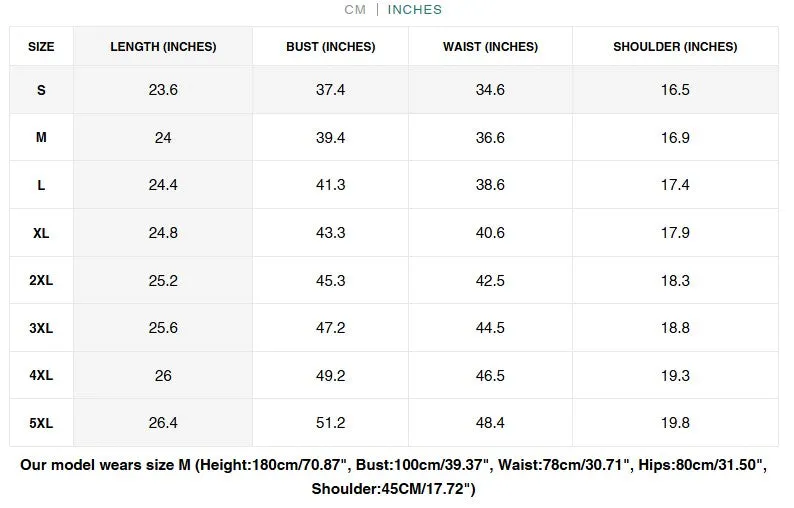Click the 37.4 bust value for S
This screenshot has width=794, height=508.
[x=331, y=90]
